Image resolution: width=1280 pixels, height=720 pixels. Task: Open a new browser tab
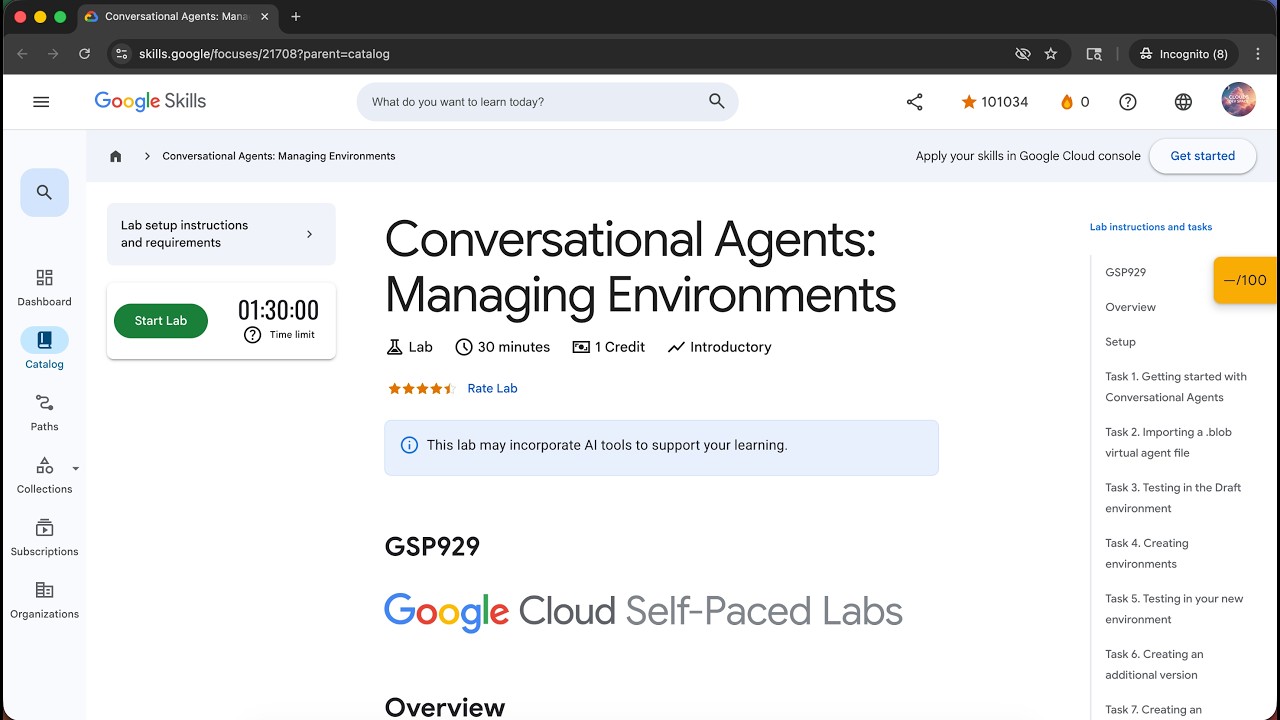pos(295,17)
